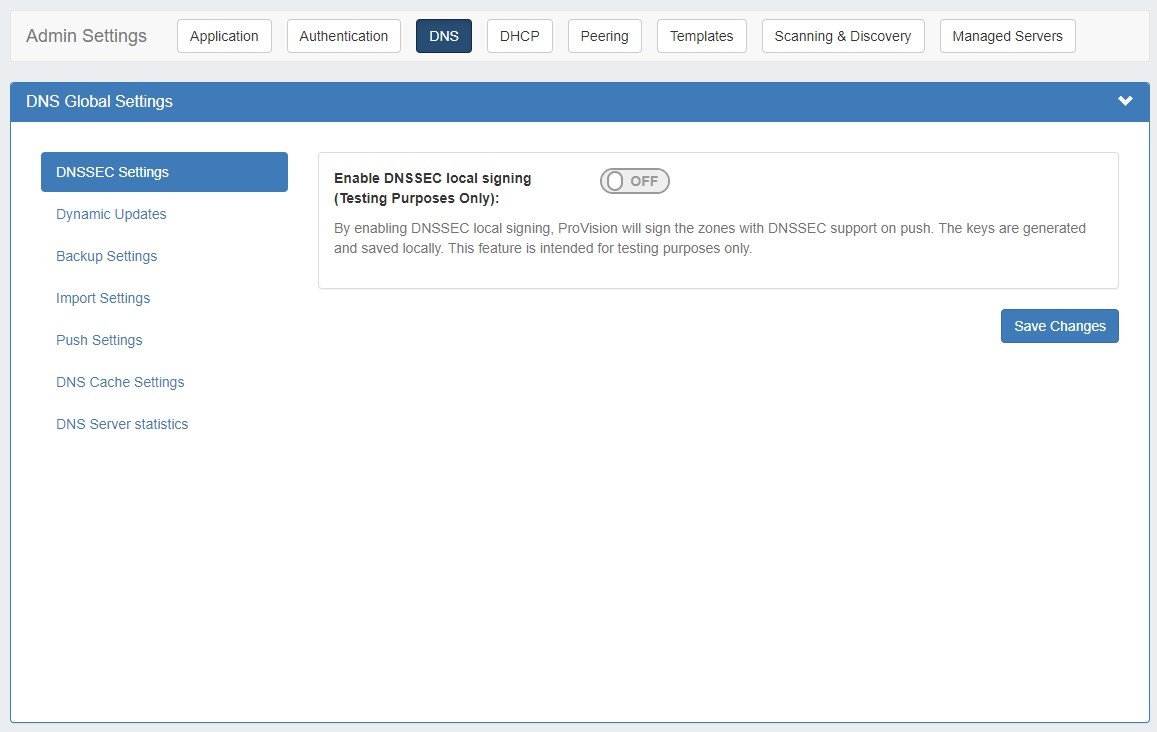Switch to the Authentication tab
Screen dimensions: 1157x732
point(343,36)
